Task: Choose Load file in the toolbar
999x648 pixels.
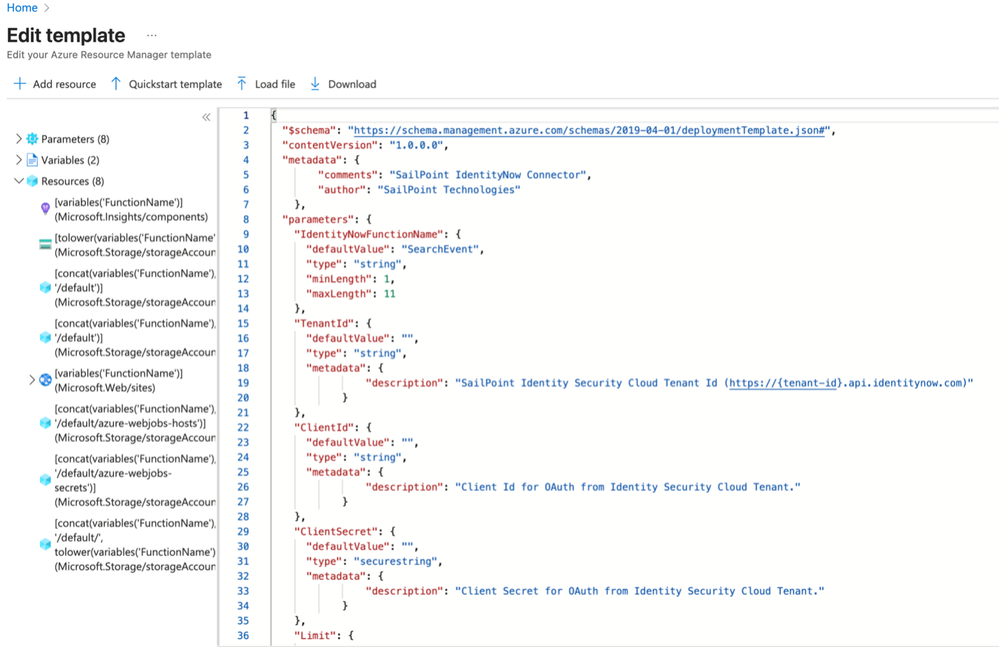Action: (x=275, y=84)
